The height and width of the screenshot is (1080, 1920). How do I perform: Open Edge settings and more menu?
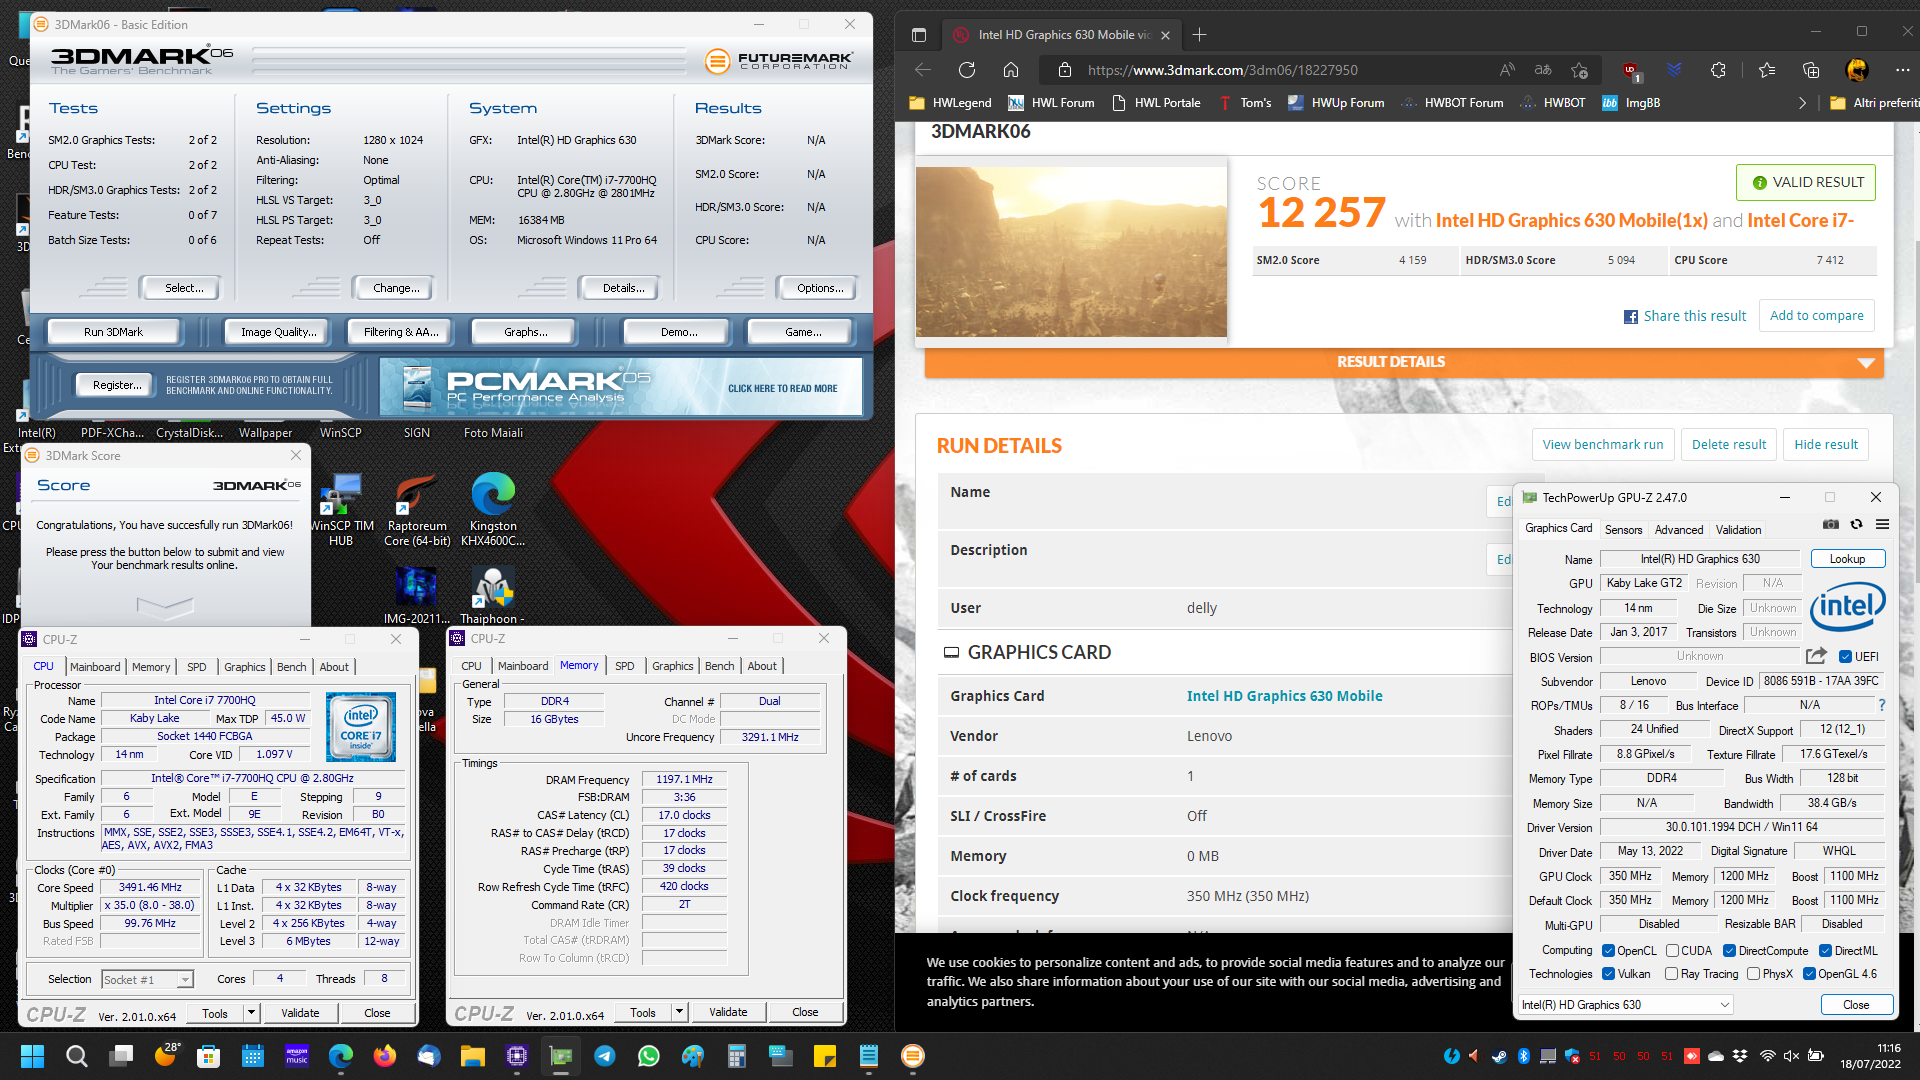pos(1902,70)
